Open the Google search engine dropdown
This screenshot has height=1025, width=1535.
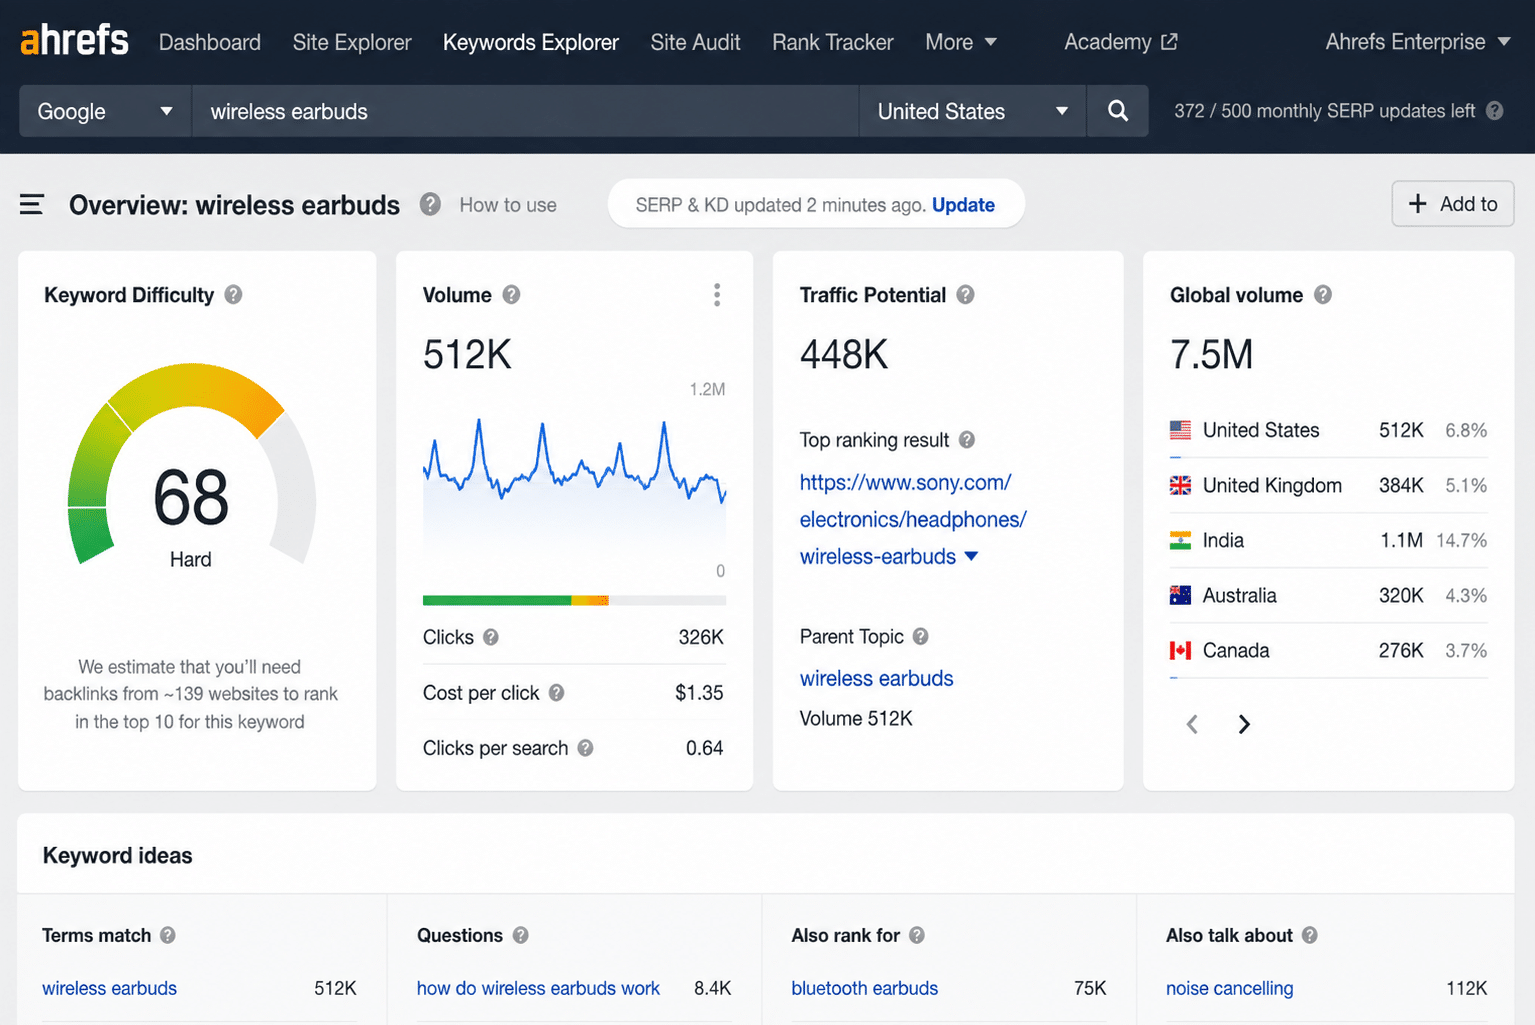[x=105, y=111]
